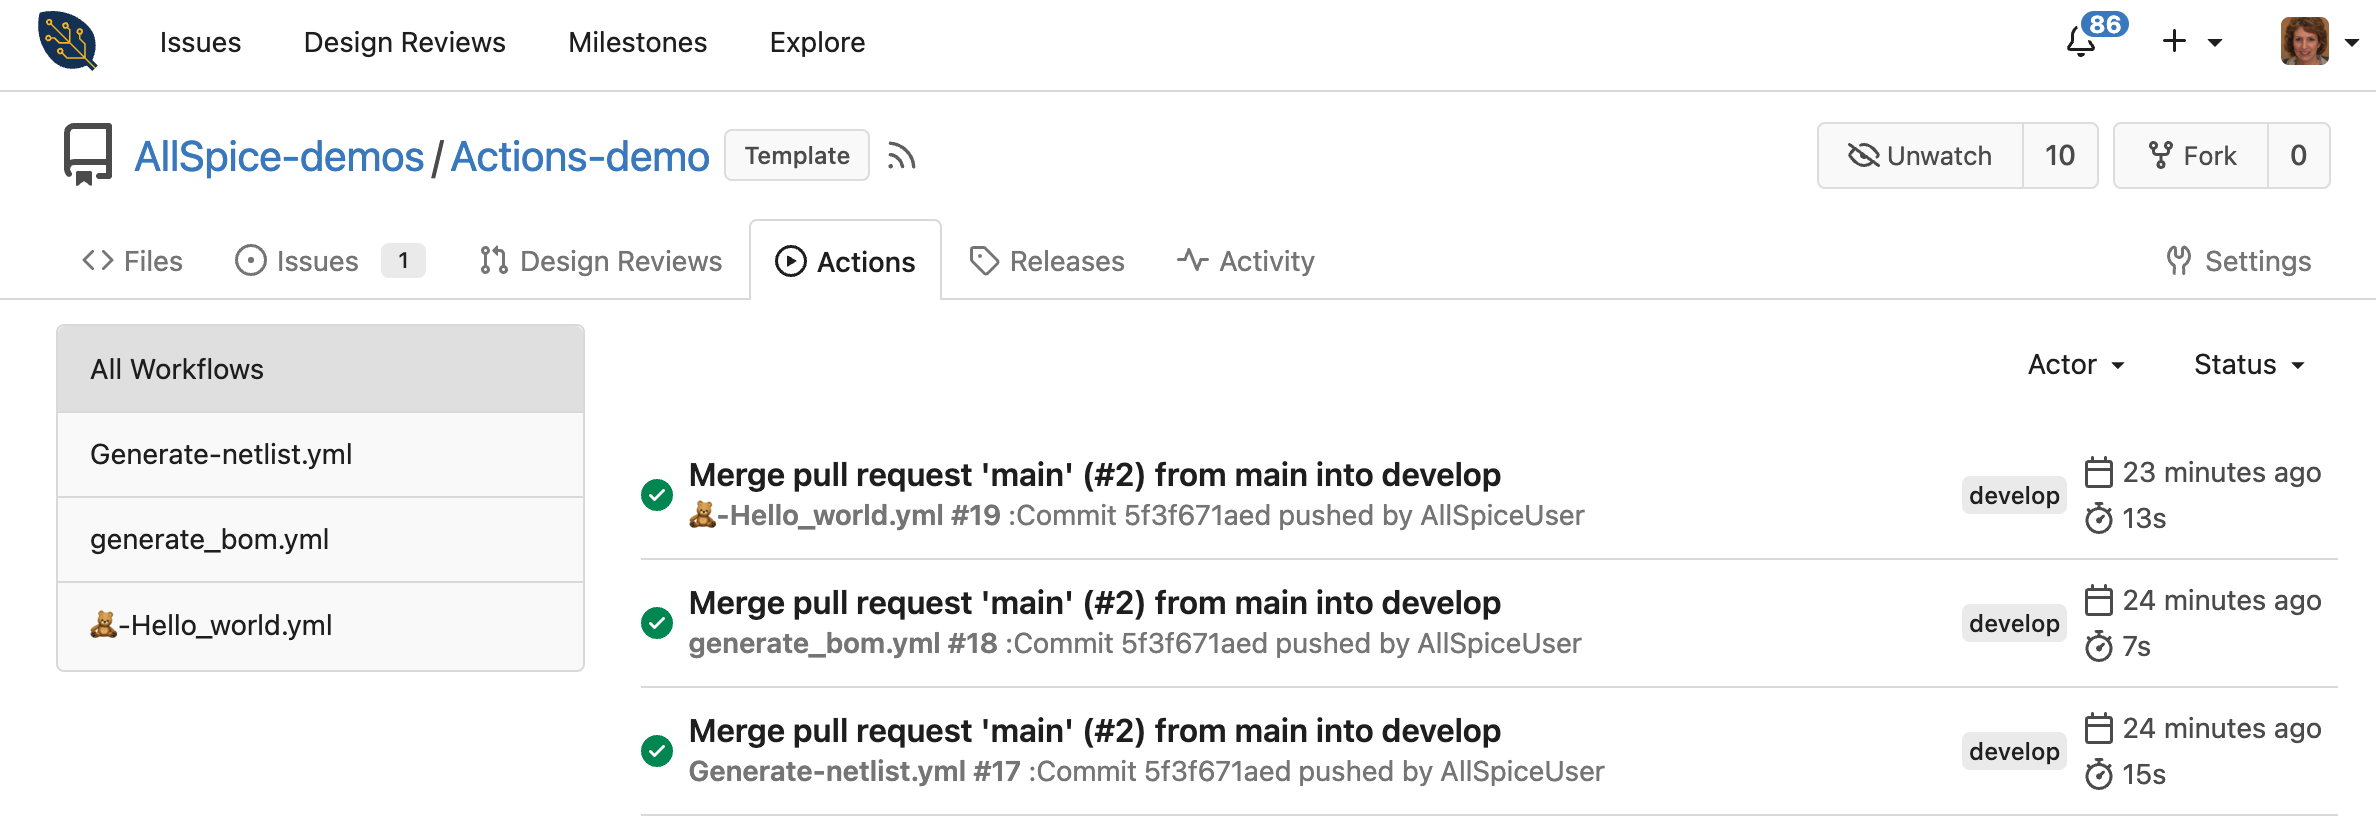This screenshot has width=2376, height=818.
Task: Click the green check on Hello_world run #19
Action: click(x=657, y=494)
